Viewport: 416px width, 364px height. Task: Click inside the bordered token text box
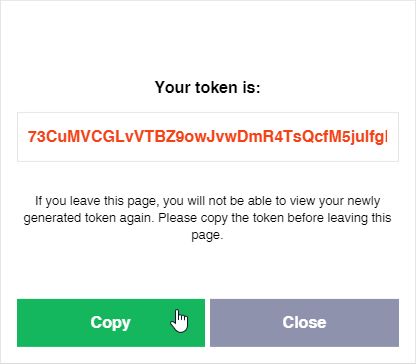click(x=208, y=137)
